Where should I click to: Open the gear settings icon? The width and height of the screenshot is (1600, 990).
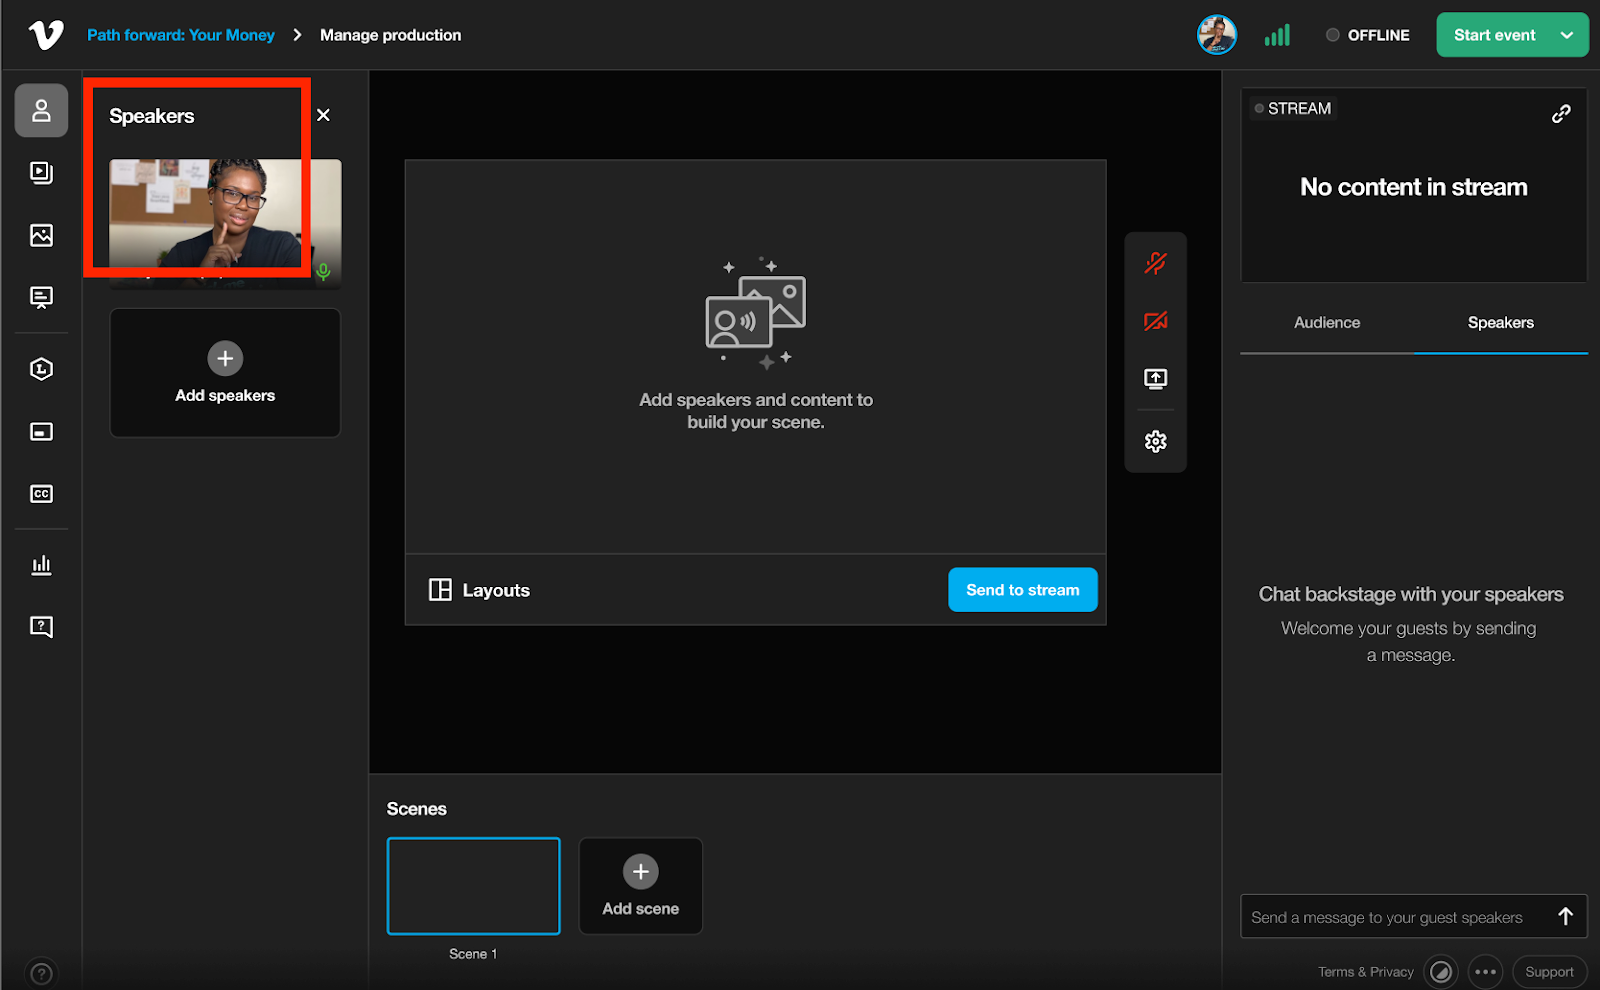click(x=1155, y=441)
